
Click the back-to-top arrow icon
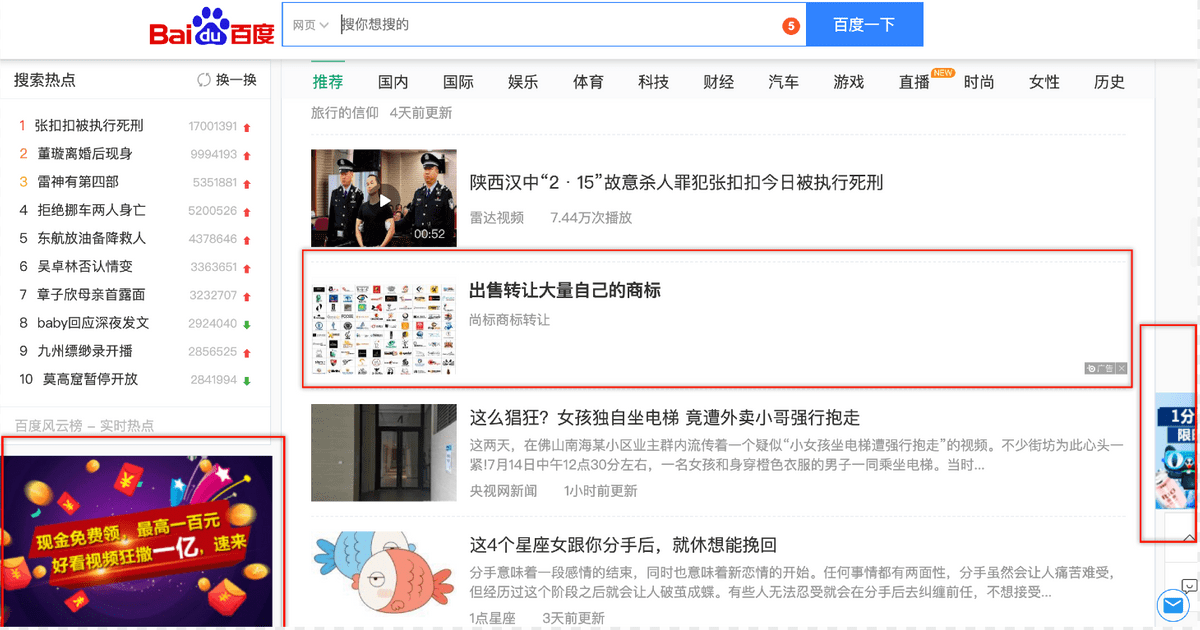point(1189,537)
